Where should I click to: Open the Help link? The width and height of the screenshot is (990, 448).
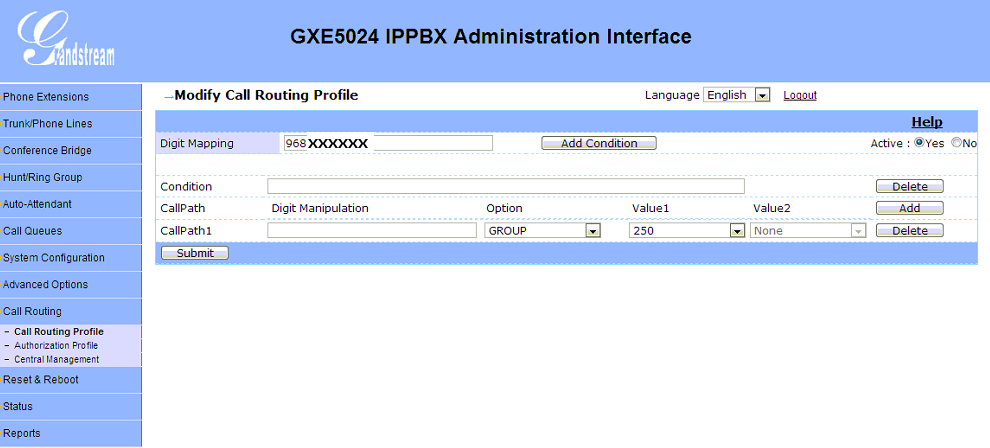pos(926,122)
